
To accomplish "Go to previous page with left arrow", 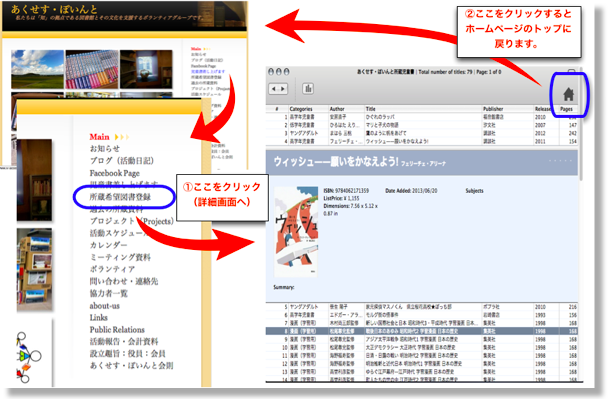I will point(273,89).
